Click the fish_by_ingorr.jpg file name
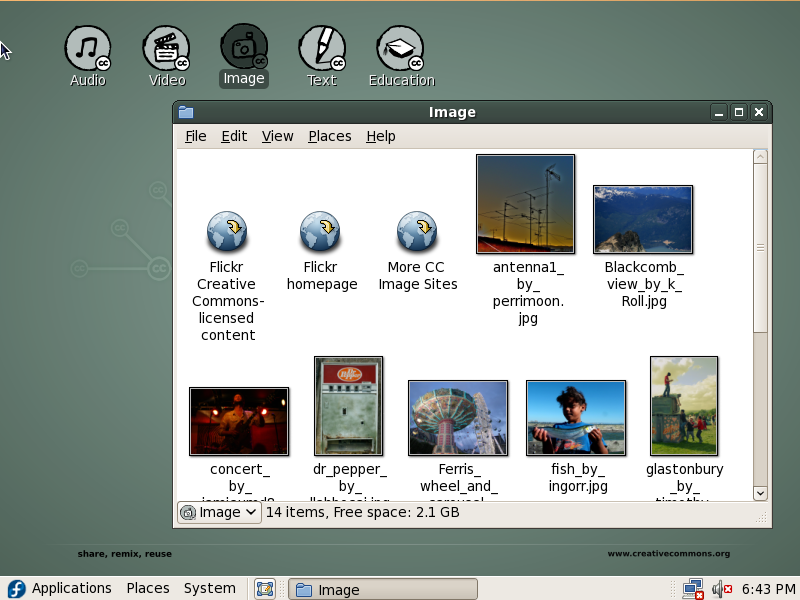800x600 pixels. (x=578, y=478)
